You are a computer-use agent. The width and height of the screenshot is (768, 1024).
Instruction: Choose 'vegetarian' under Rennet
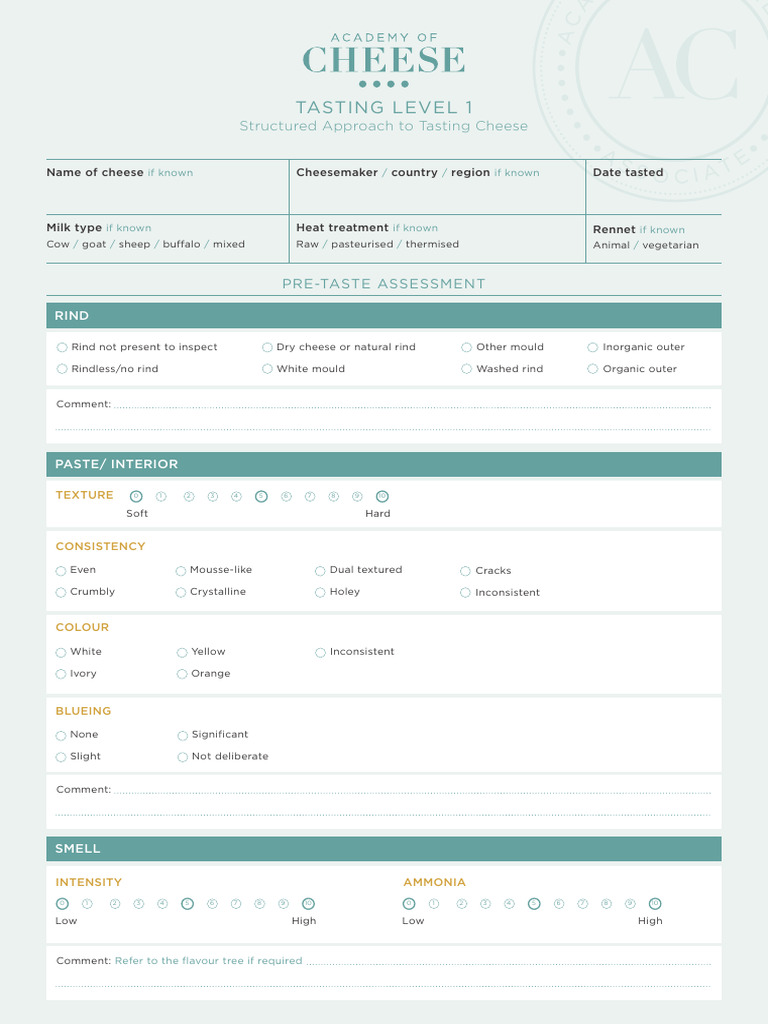point(671,246)
